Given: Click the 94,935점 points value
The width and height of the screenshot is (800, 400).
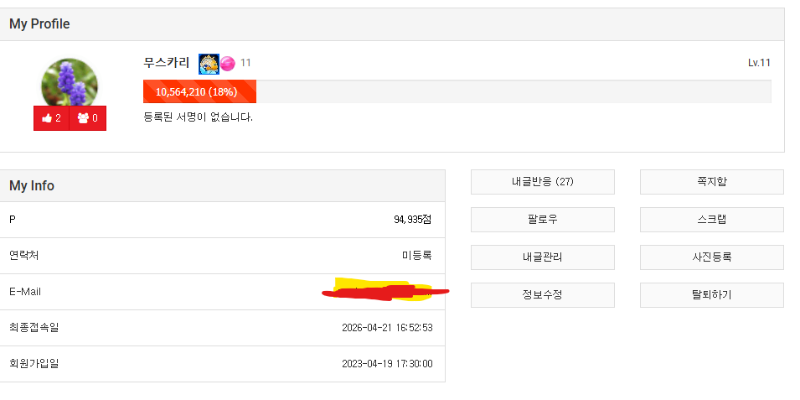Looking at the screenshot, I should pos(413,219).
